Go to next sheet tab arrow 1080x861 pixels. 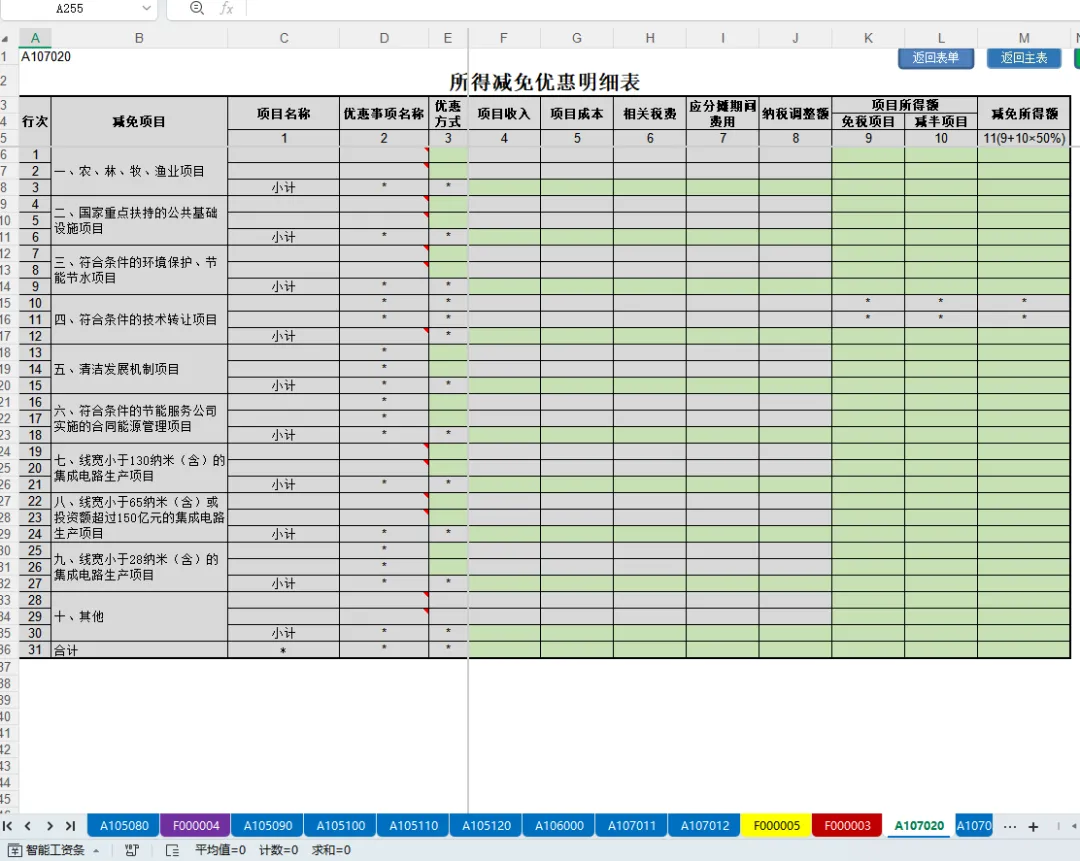click(50, 826)
